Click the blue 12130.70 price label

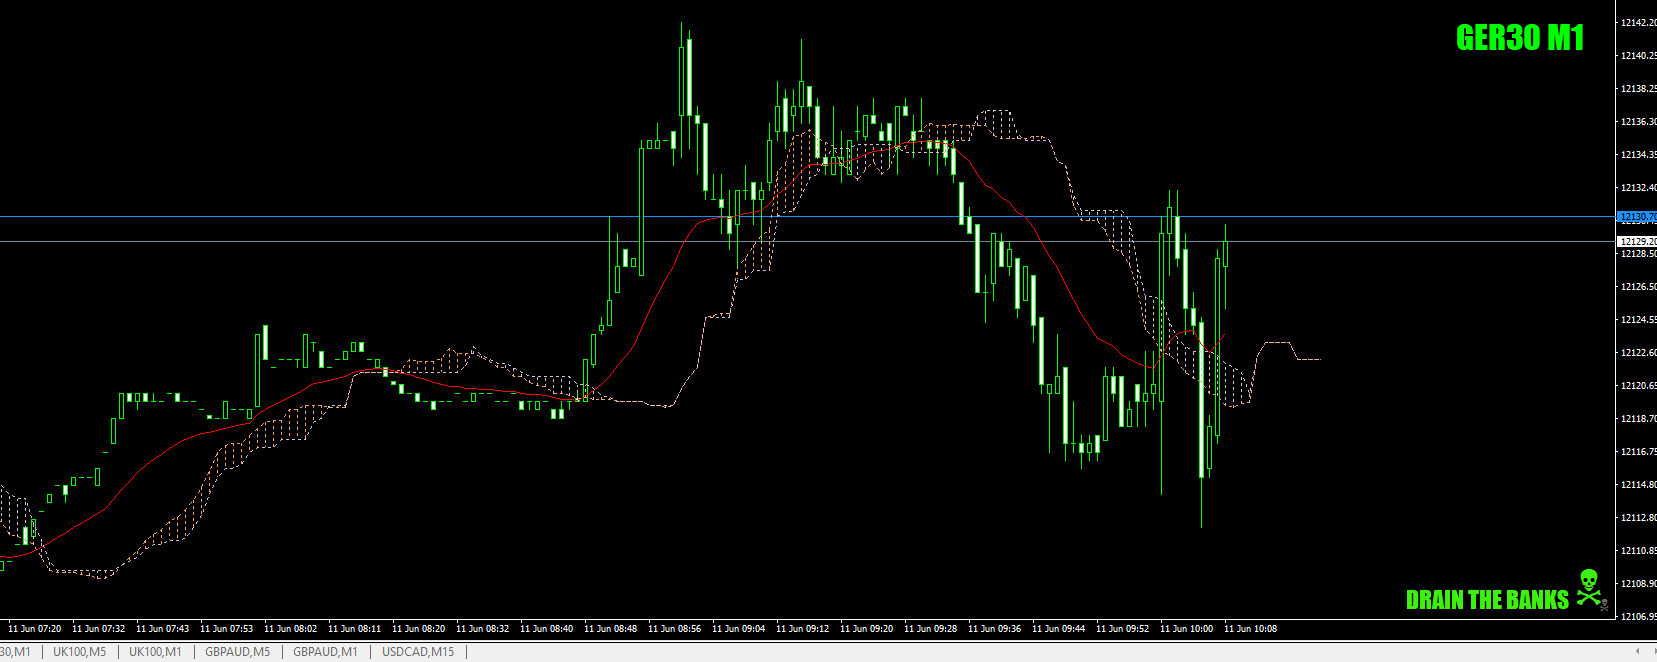click(1637, 216)
